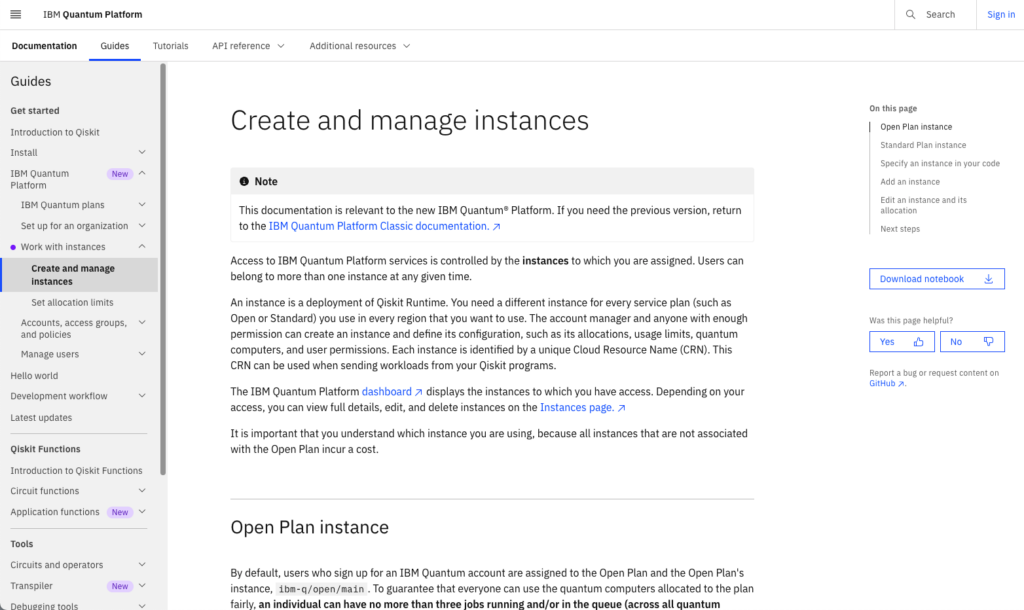Viewport: 1024px width, 610px height.
Task: Jump to Add an instance section
Action: point(910,182)
